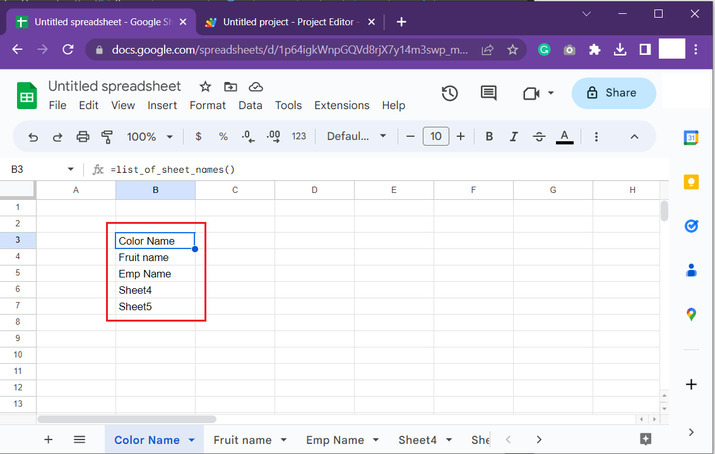Open the Data menu

coord(250,105)
